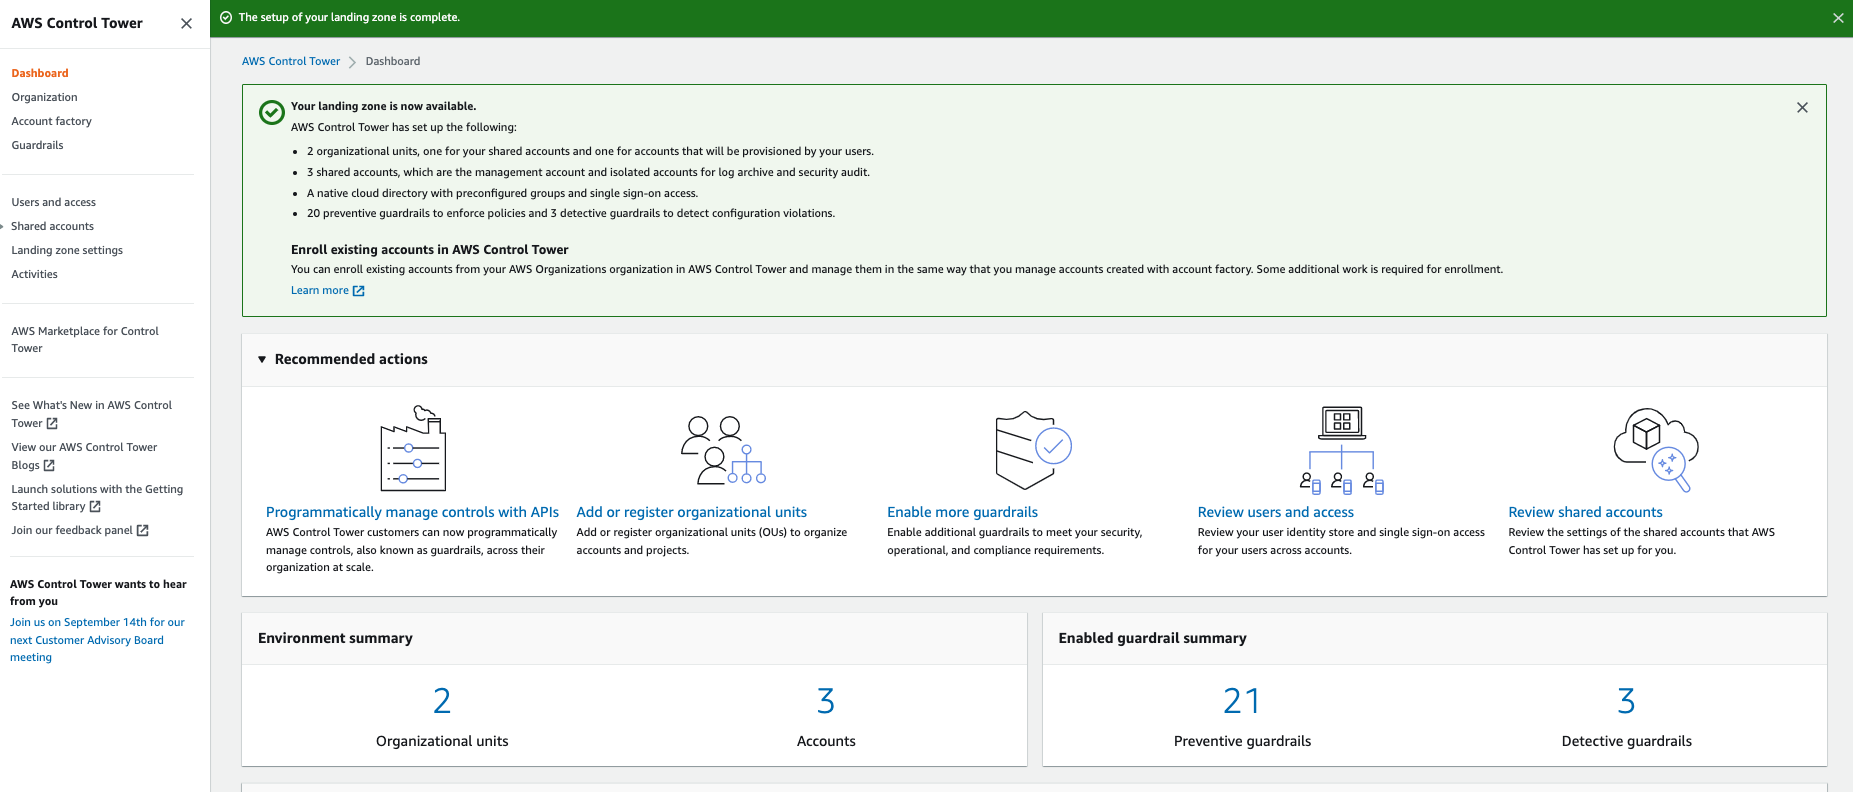Screen dimensions: 1853x792
Task: Click the Organizational units count 2
Action: 442,701
